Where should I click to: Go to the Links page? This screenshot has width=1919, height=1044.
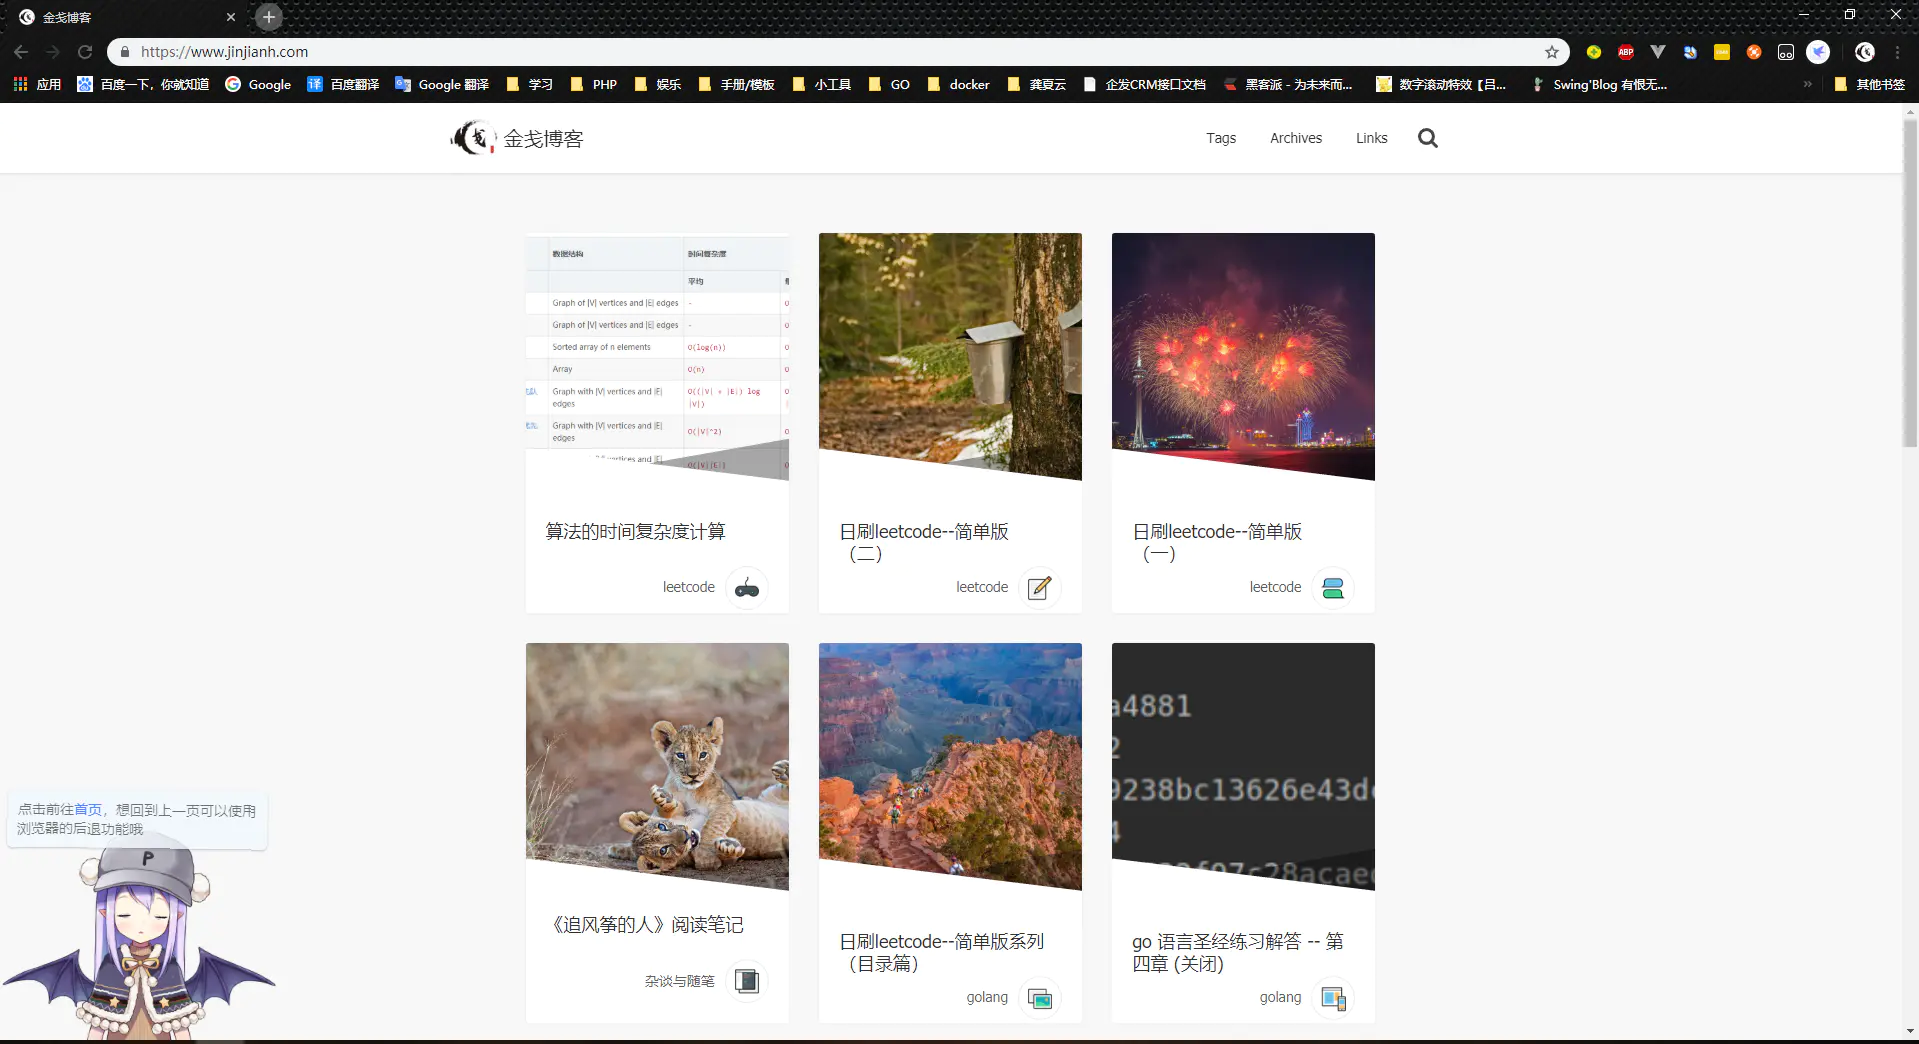1372,138
